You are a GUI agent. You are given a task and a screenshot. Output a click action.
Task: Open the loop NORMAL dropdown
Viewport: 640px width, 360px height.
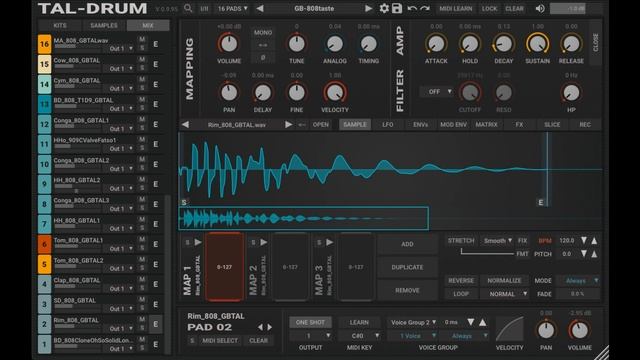click(504, 294)
